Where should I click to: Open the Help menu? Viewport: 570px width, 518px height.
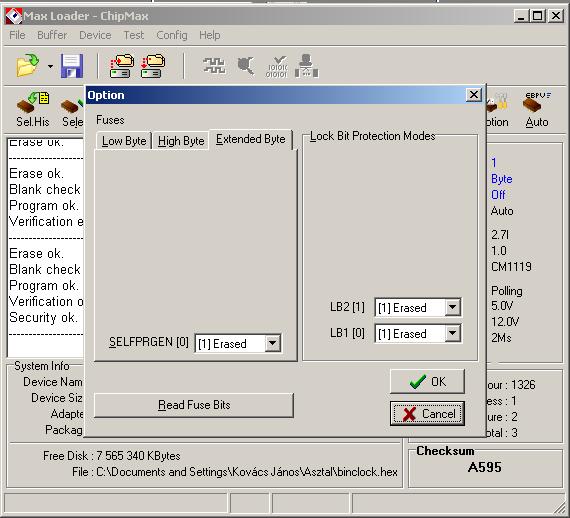point(209,35)
